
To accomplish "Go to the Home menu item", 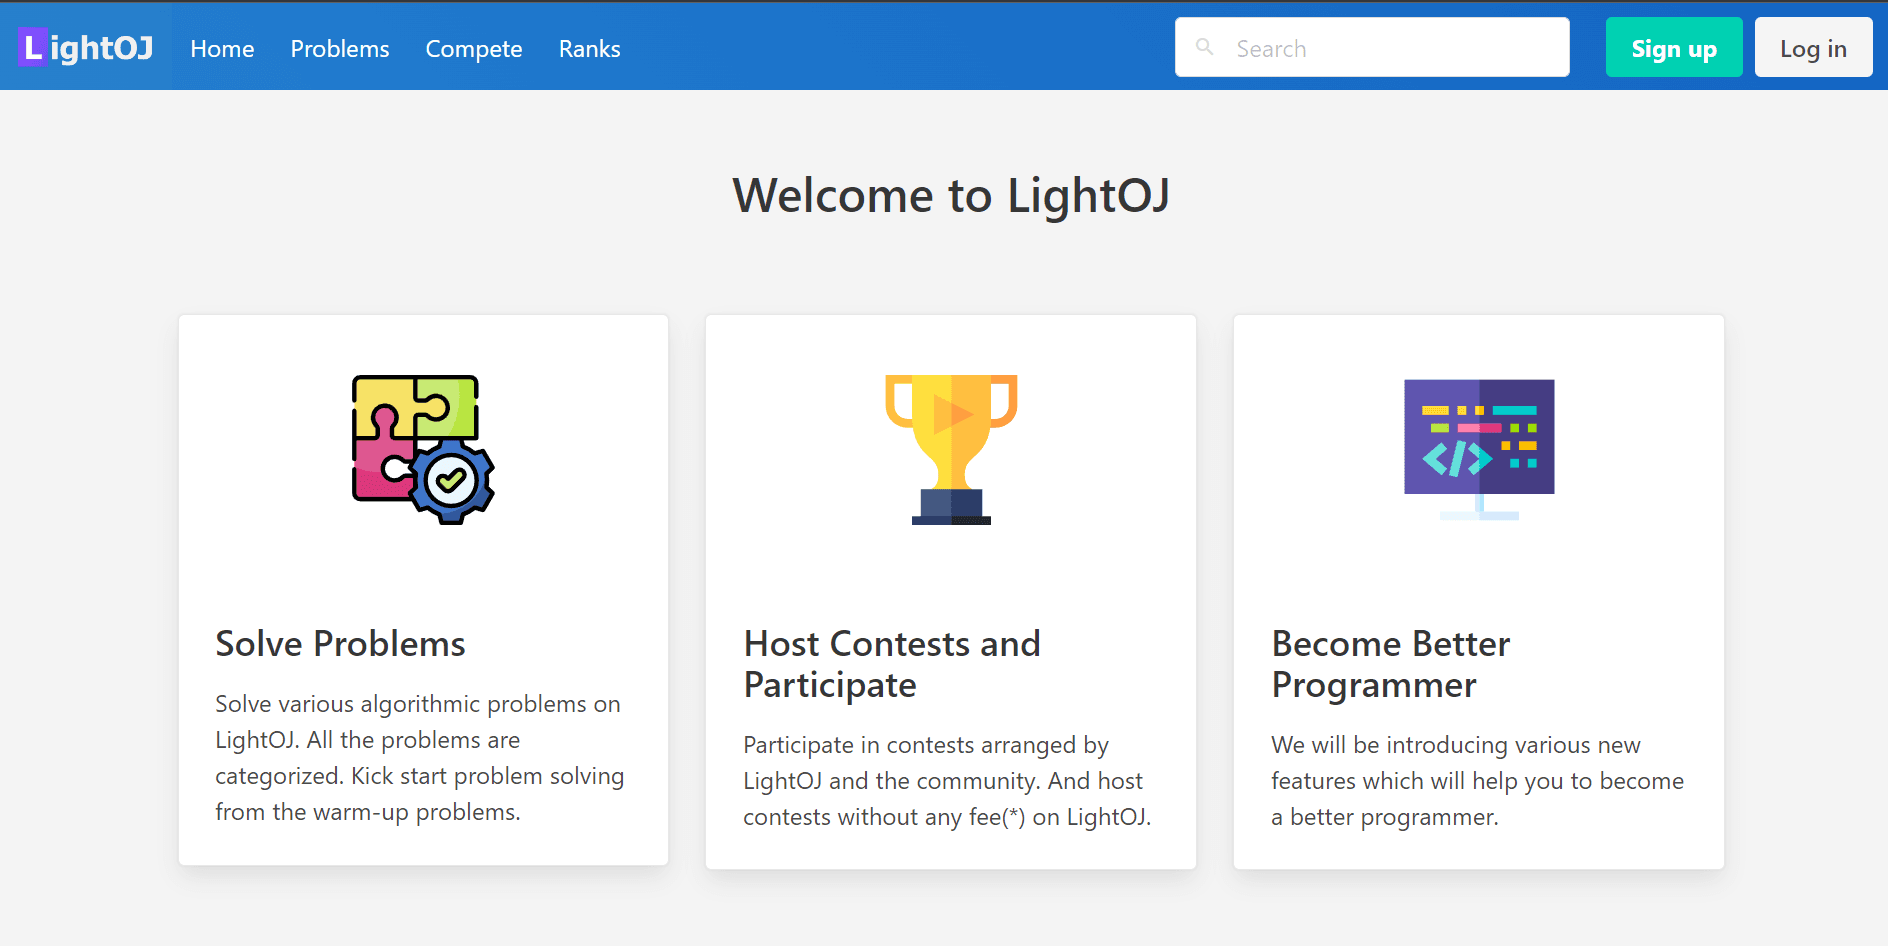I will click(x=222, y=48).
